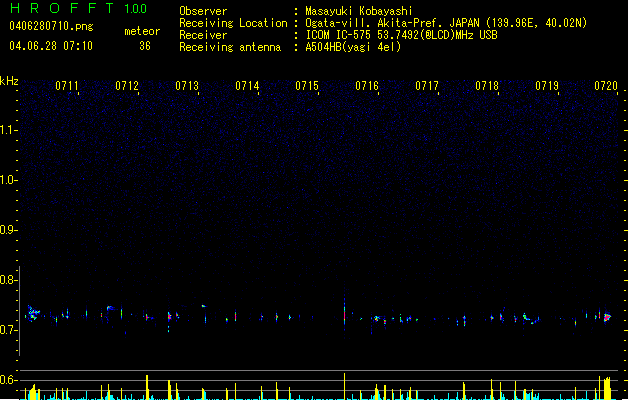Click the version number 1.00

click(135, 9)
